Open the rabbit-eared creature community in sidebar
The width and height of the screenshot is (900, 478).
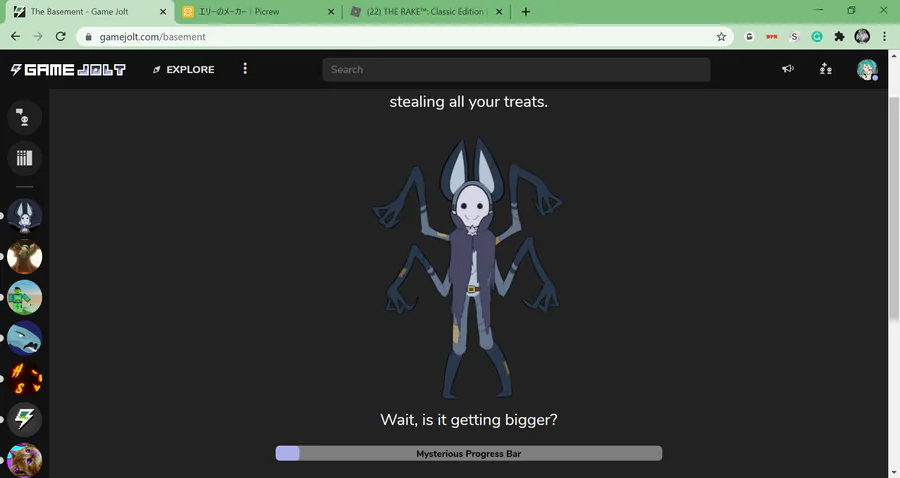[x=24, y=216]
